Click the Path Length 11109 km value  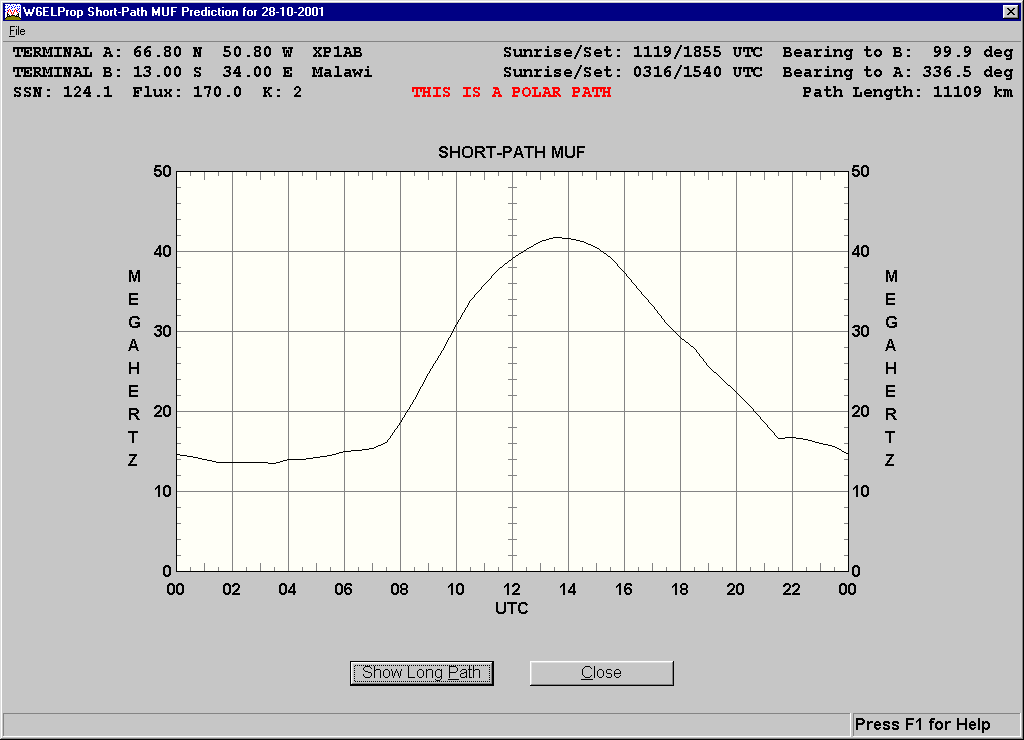click(x=907, y=92)
